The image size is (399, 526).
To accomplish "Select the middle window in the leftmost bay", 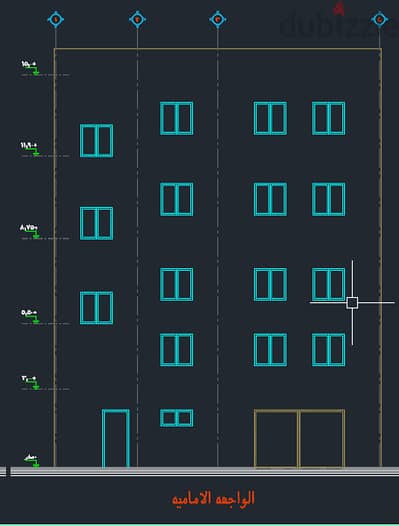I will tap(96, 223).
